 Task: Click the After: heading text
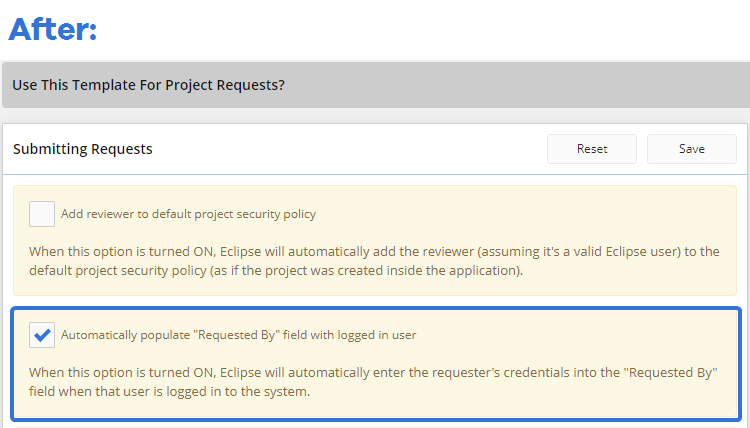click(x=52, y=29)
